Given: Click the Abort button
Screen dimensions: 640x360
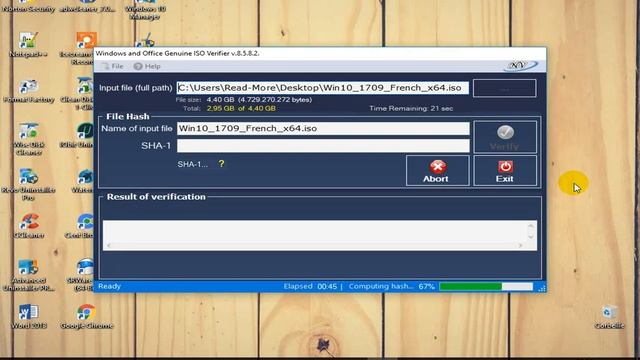Looking at the screenshot, I should pos(438,171).
